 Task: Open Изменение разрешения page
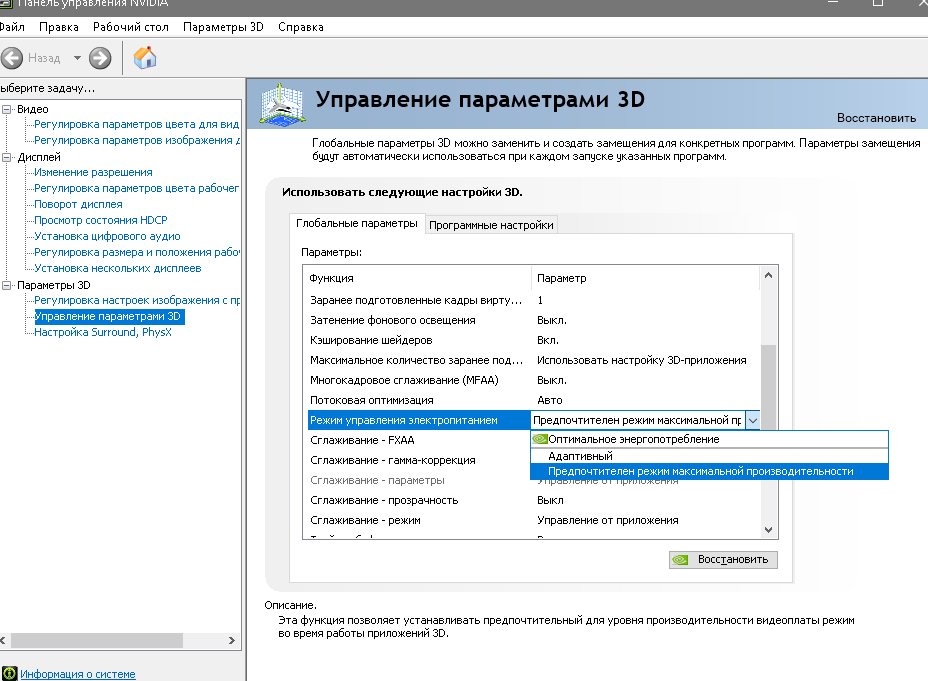93,172
